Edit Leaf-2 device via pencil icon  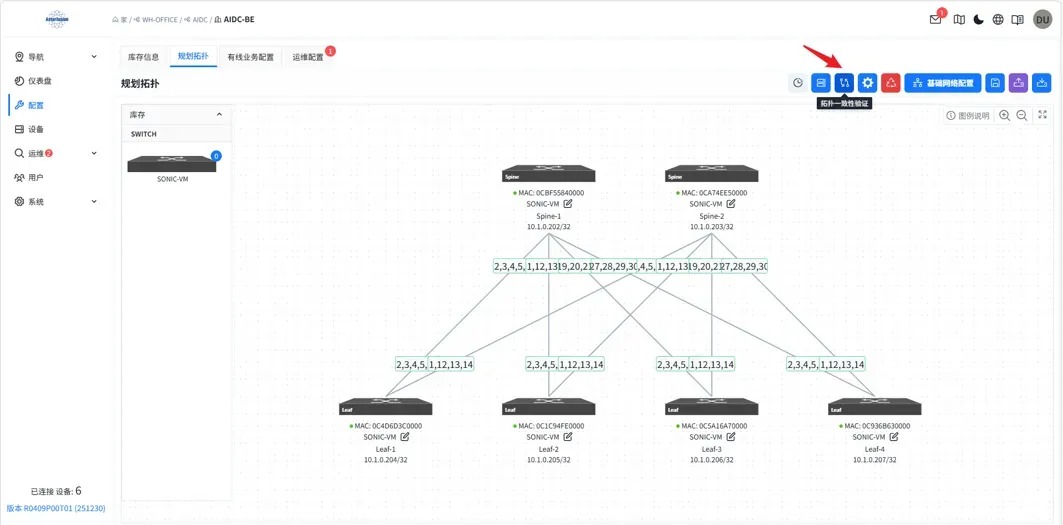click(x=567, y=437)
